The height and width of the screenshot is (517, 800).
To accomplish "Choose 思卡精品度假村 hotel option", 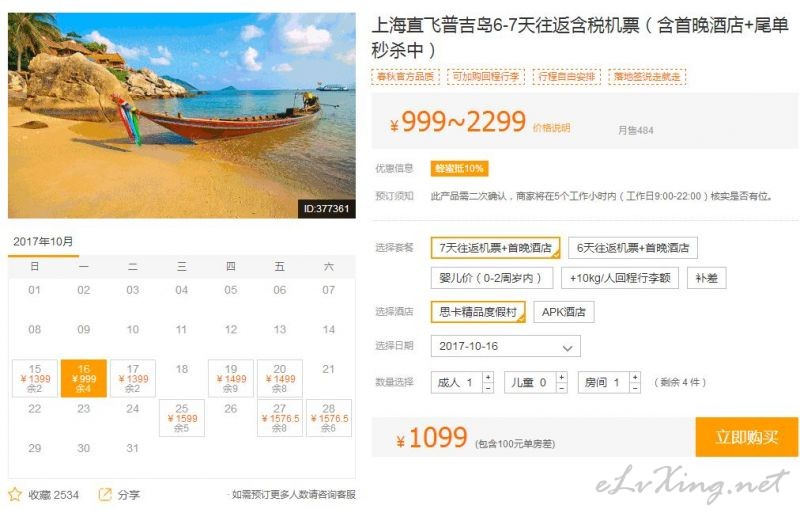I will click(x=478, y=312).
